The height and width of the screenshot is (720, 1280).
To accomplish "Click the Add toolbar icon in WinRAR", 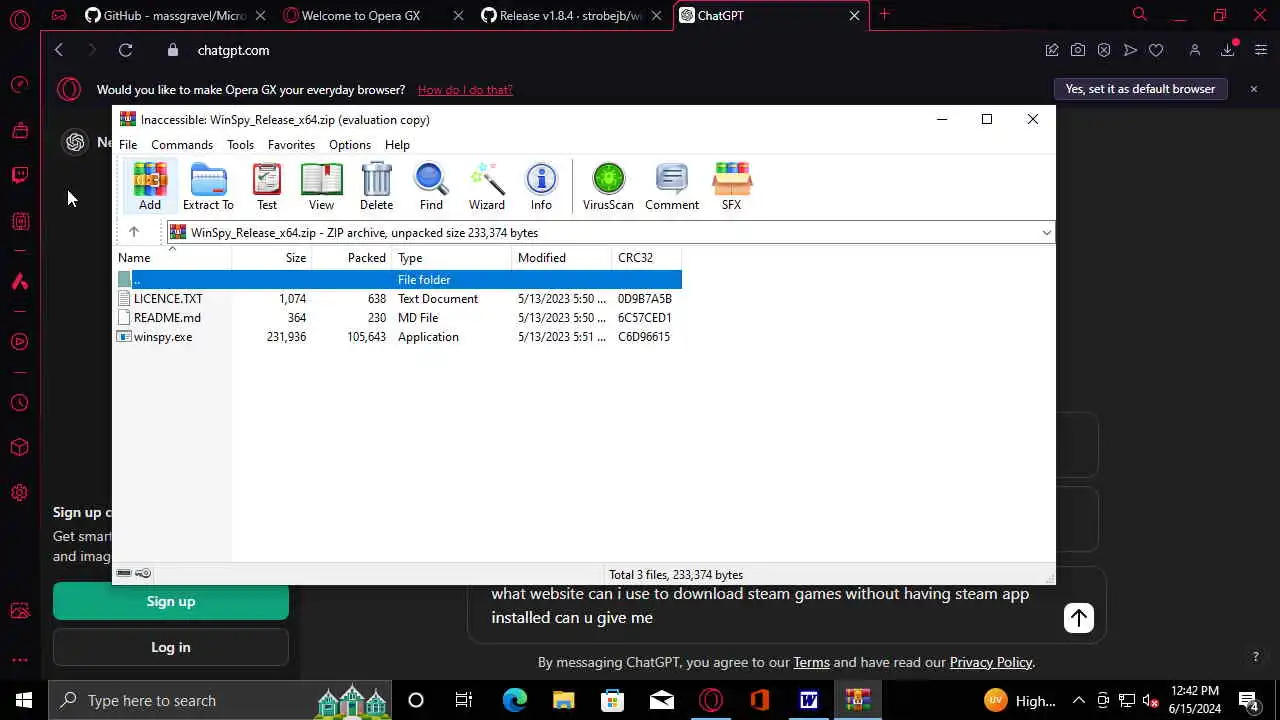I will (x=150, y=186).
